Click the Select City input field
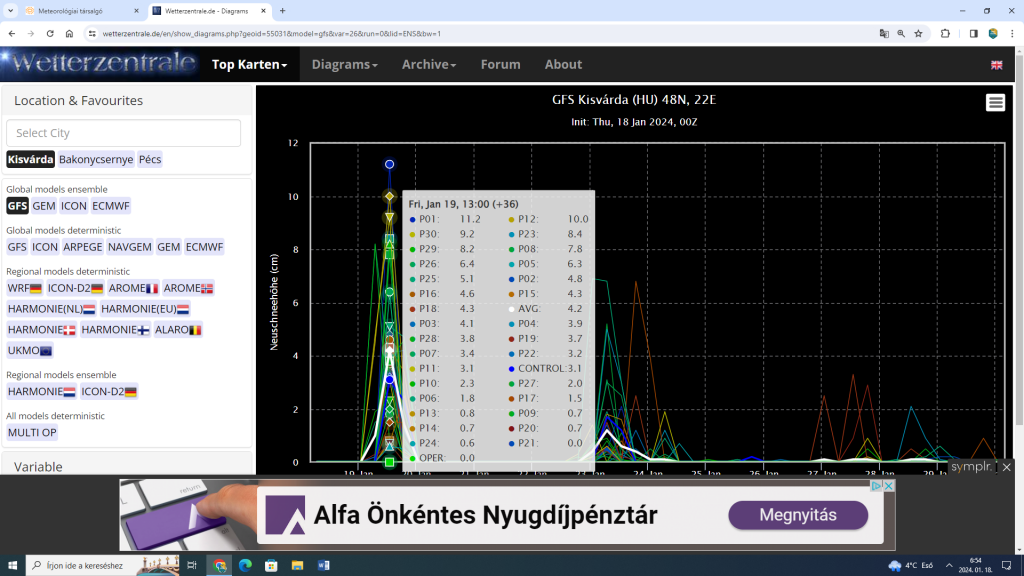Screen dimensions: 1024x576 [123, 133]
